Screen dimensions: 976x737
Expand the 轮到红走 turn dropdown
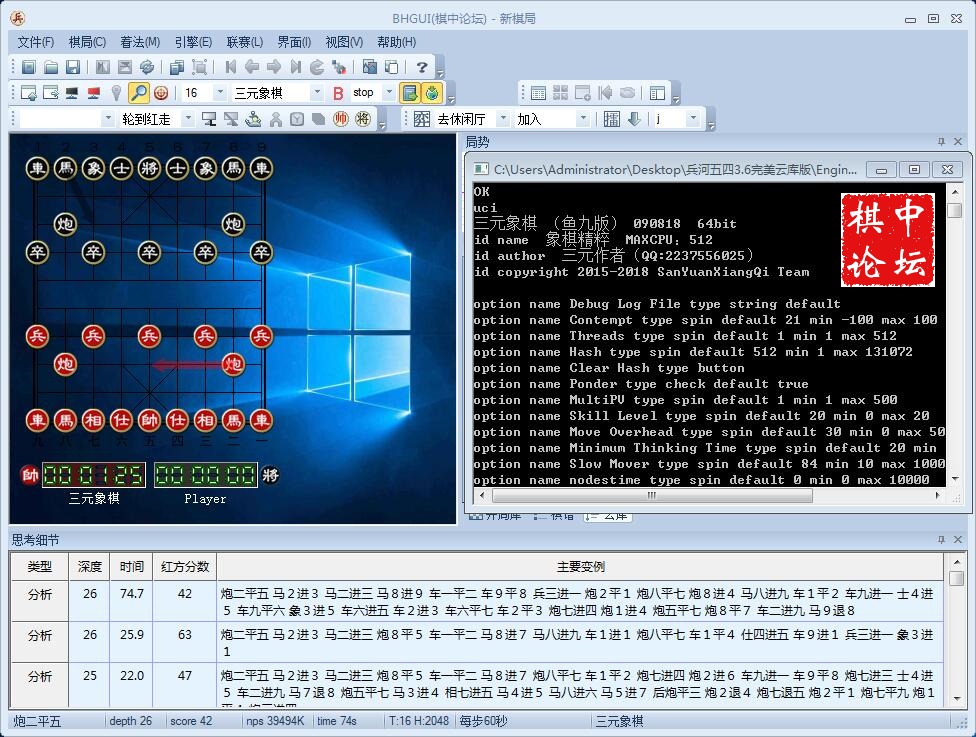(189, 119)
